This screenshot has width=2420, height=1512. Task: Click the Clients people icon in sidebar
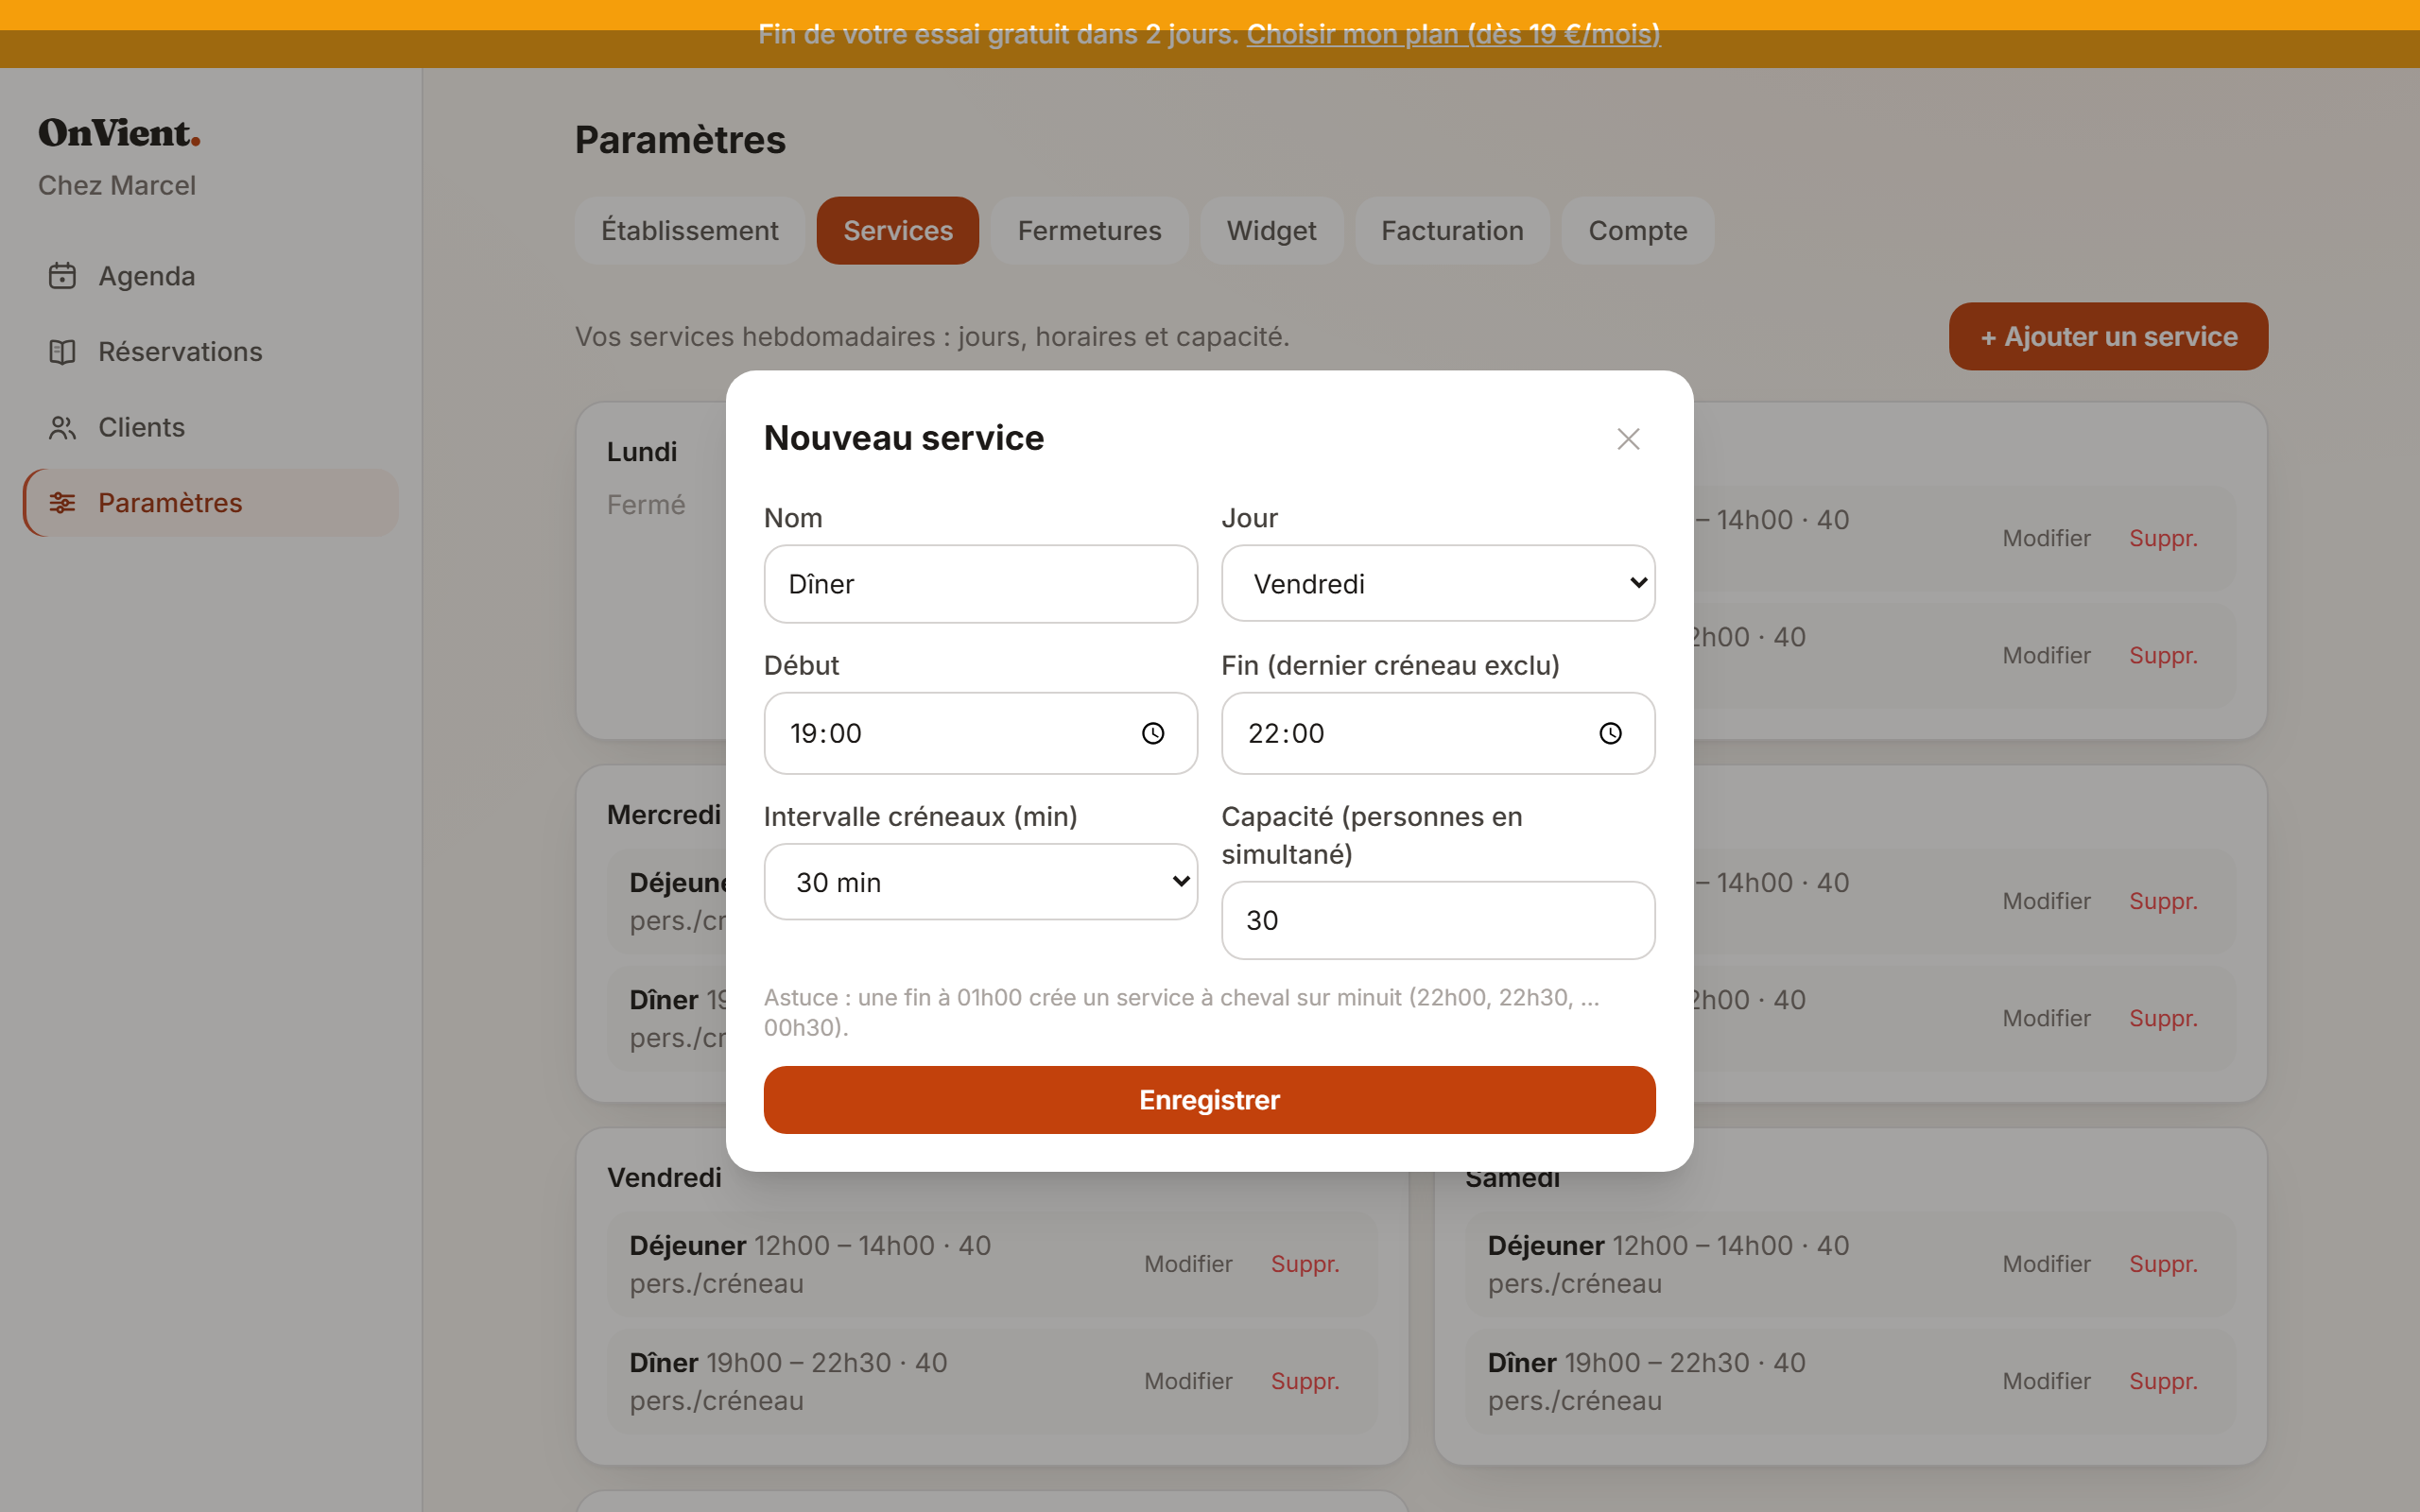click(62, 428)
